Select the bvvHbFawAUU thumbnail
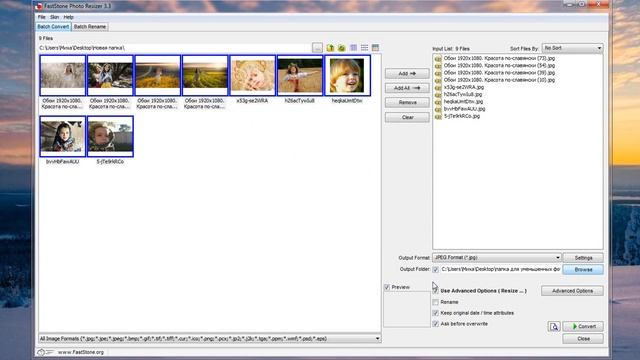This screenshot has height=360, width=640. 62,136
